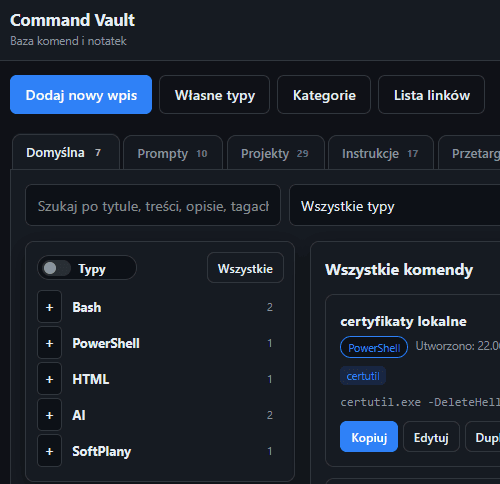Select SoftPlany in the type list
The image size is (500, 484).
tap(102, 451)
